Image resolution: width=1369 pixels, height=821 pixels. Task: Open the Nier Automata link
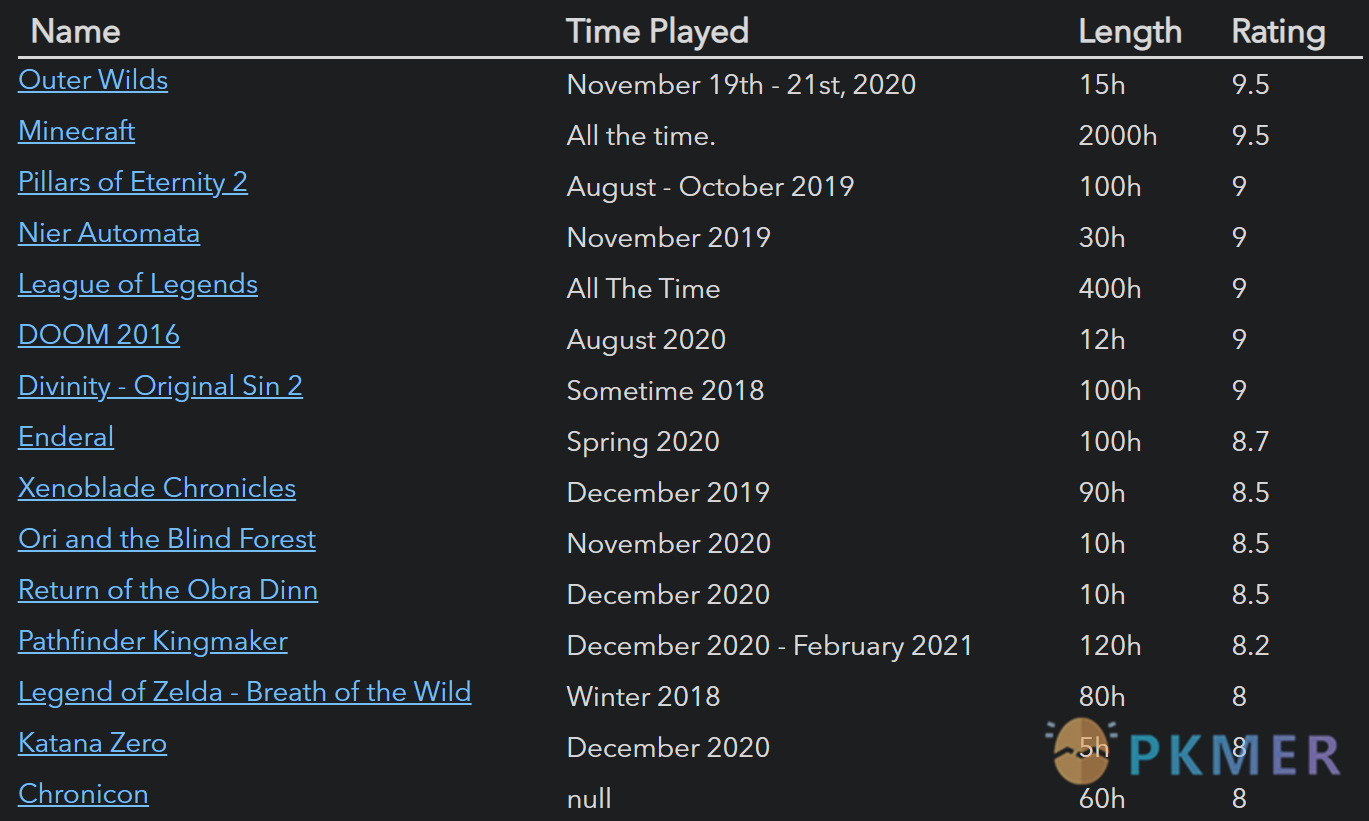tap(109, 233)
